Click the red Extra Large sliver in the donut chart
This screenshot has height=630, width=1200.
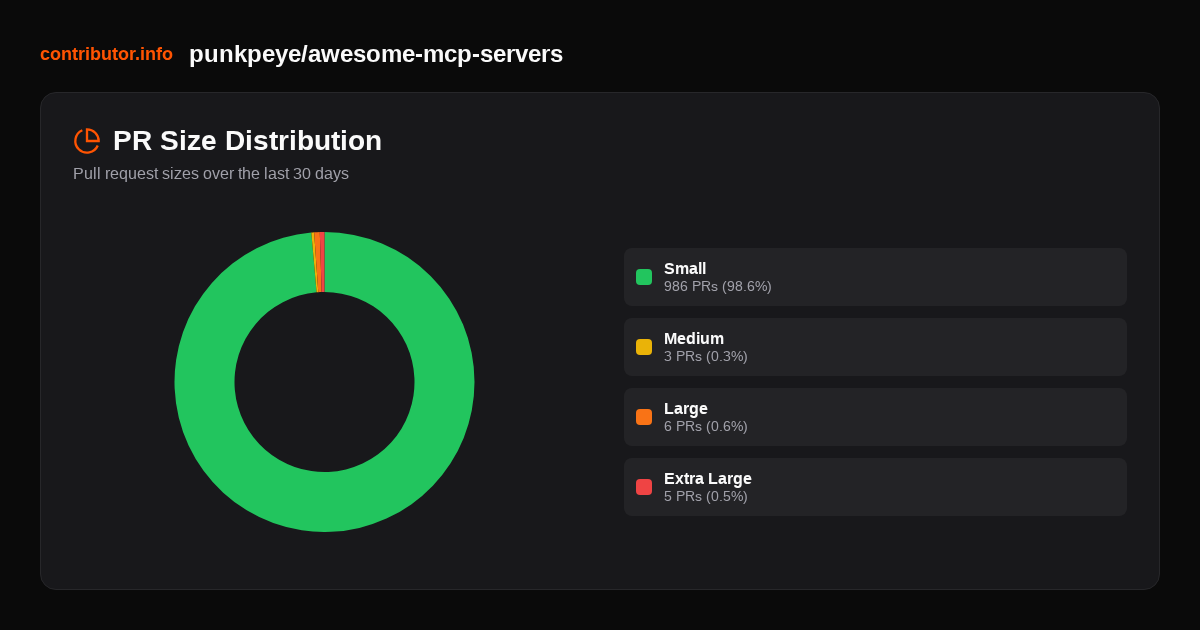point(322,262)
